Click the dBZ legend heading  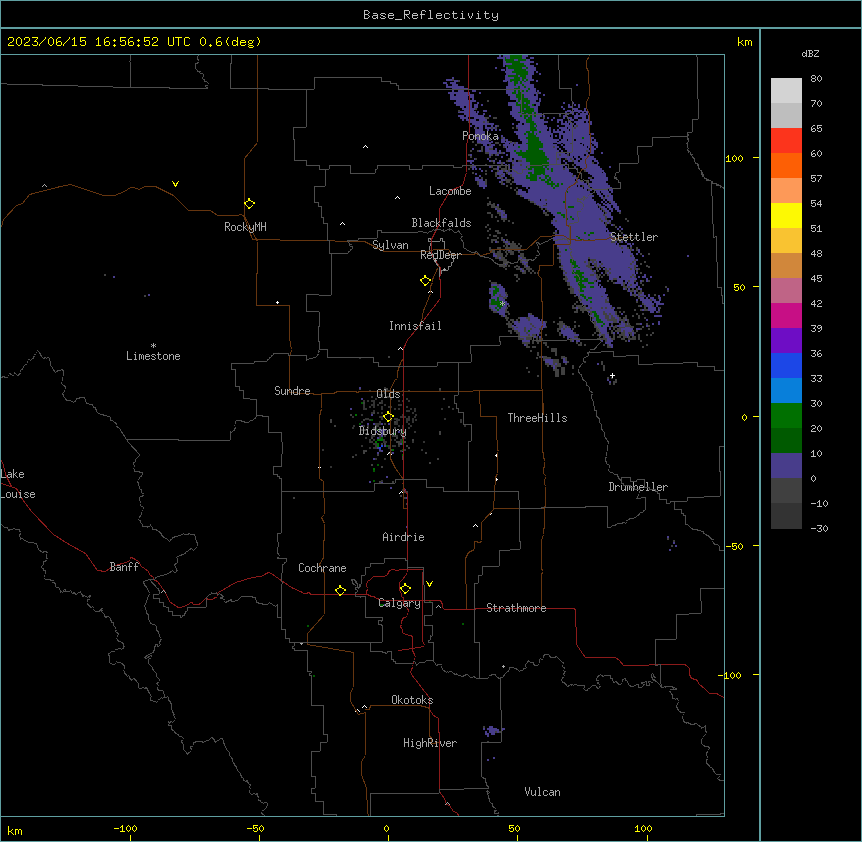[x=810, y=53]
